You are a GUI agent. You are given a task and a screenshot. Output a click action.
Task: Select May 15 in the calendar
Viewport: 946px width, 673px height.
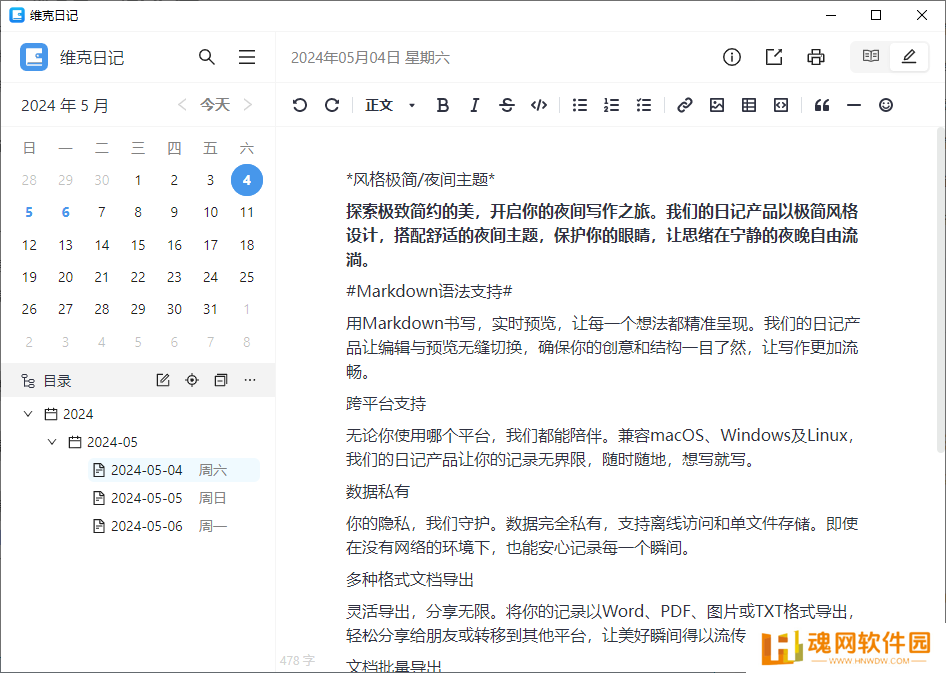point(138,245)
